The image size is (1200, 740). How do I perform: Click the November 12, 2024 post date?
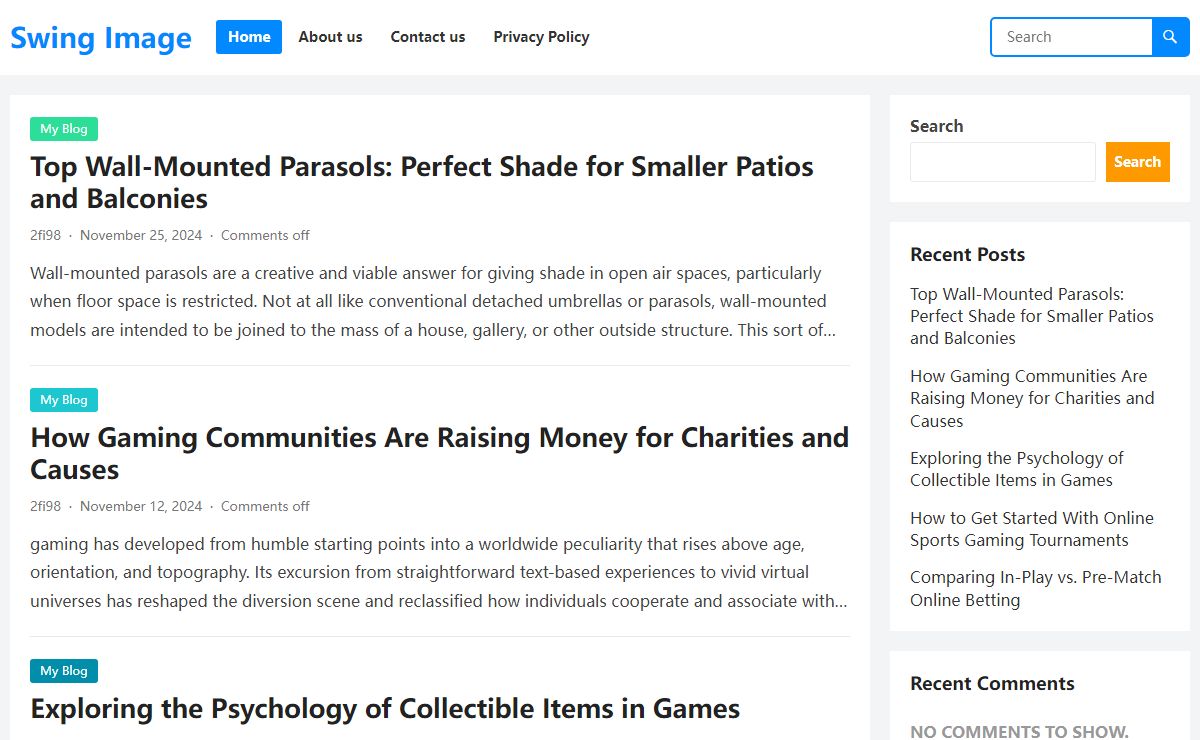click(x=141, y=506)
